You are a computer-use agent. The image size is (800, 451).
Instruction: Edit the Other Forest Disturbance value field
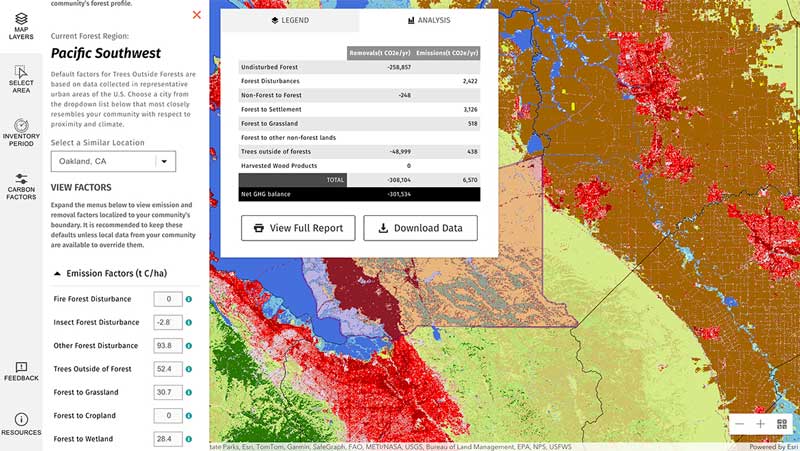point(166,346)
